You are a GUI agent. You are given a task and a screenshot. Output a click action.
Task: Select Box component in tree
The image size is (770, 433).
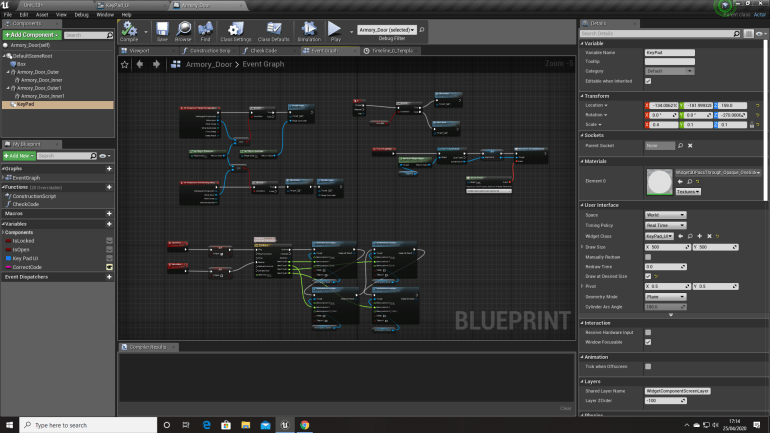(22, 64)
